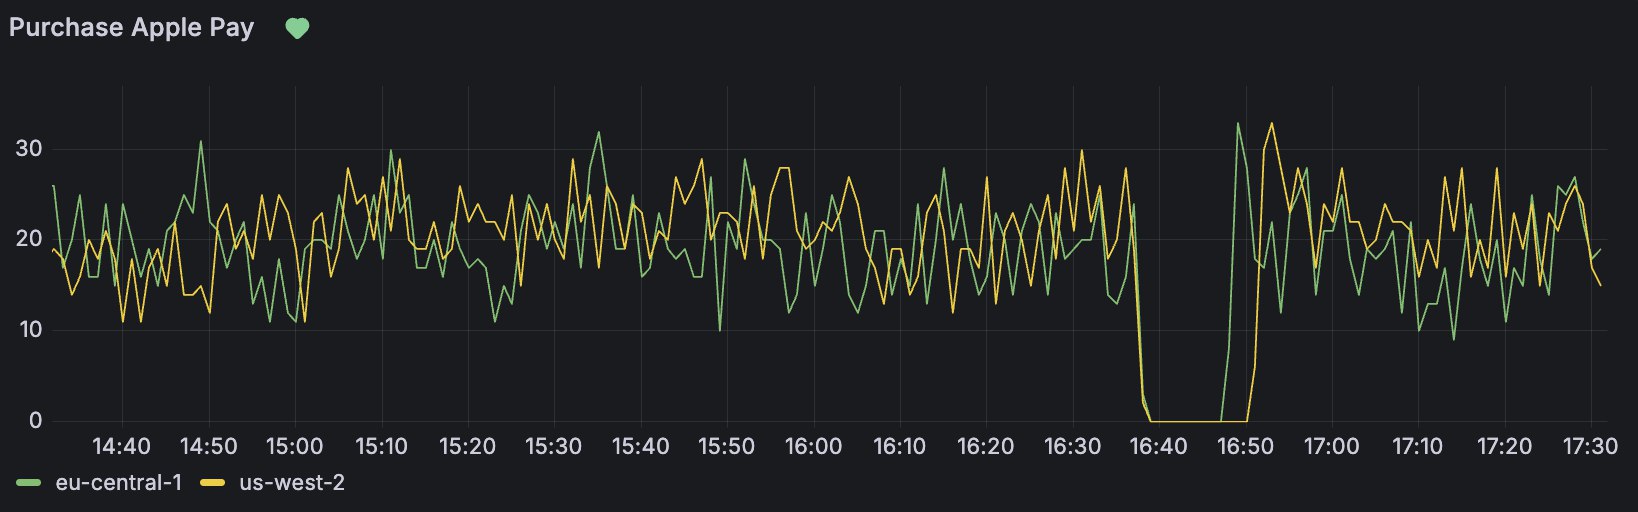Screen dimensions: 1638x512
Task: Click the yellow us-west-2 color swatch
Action: point(214,483)
